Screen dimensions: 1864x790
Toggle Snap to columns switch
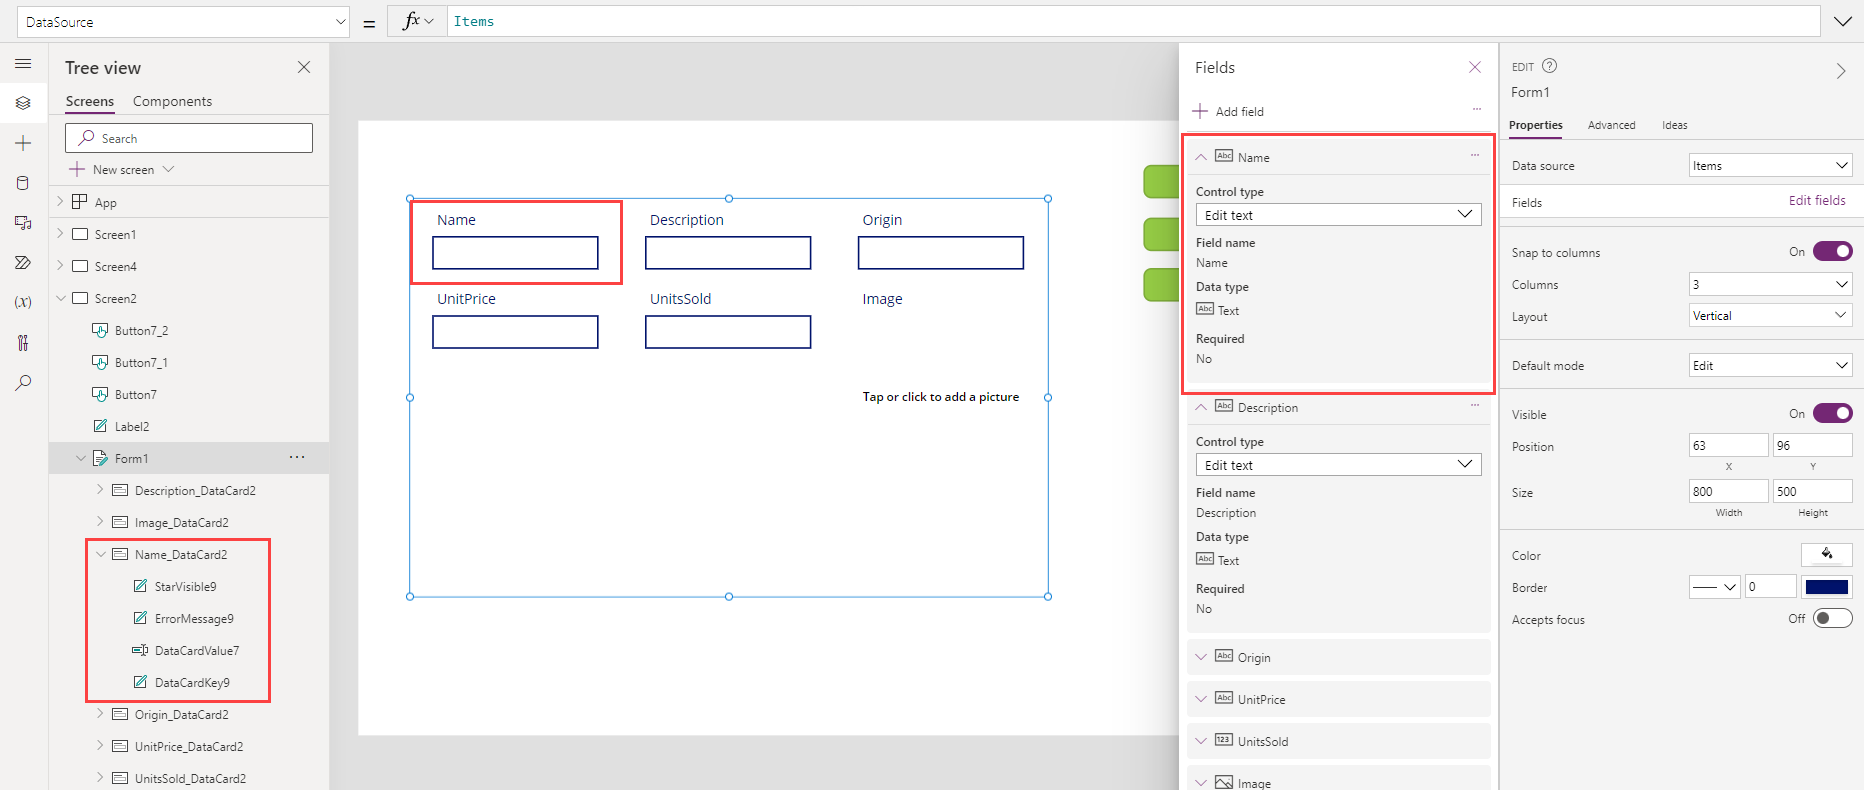coord(1832,251)
